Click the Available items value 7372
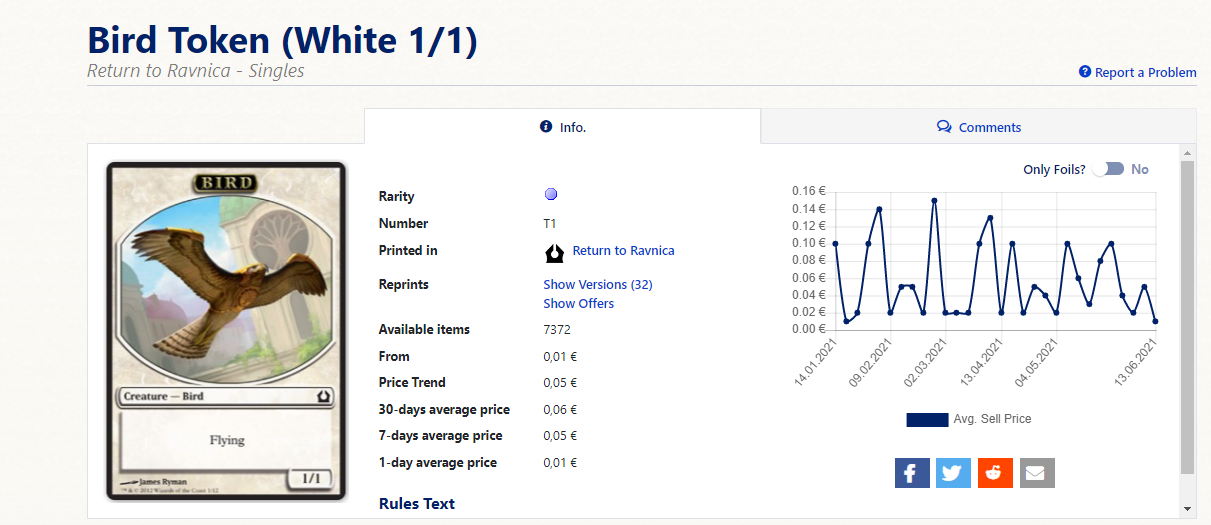 coord(557,329)
